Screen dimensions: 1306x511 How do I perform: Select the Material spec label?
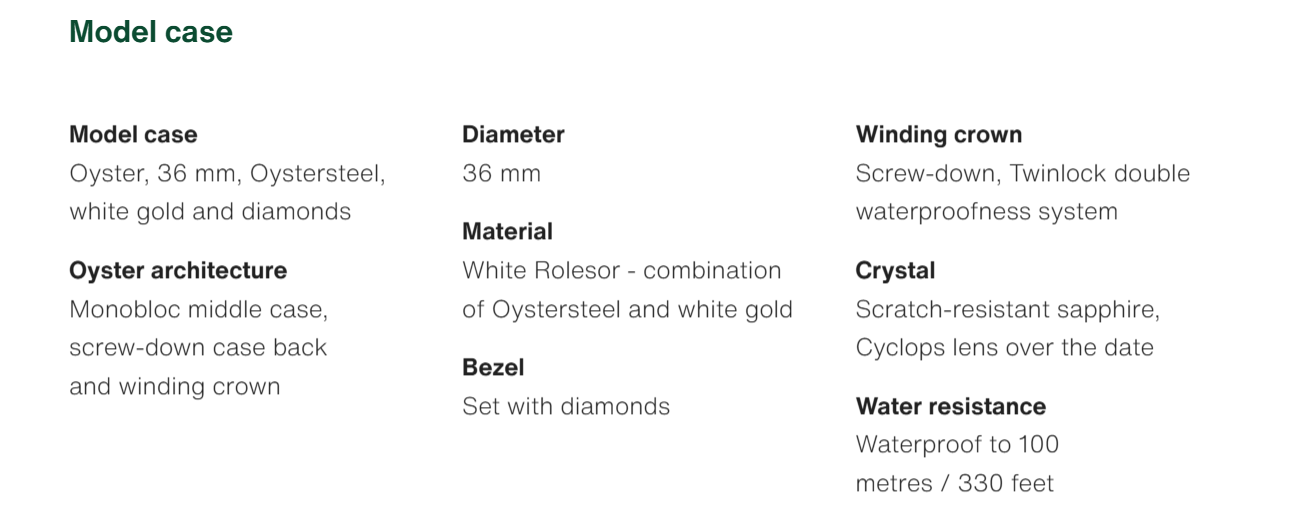(x=507, y=232)
